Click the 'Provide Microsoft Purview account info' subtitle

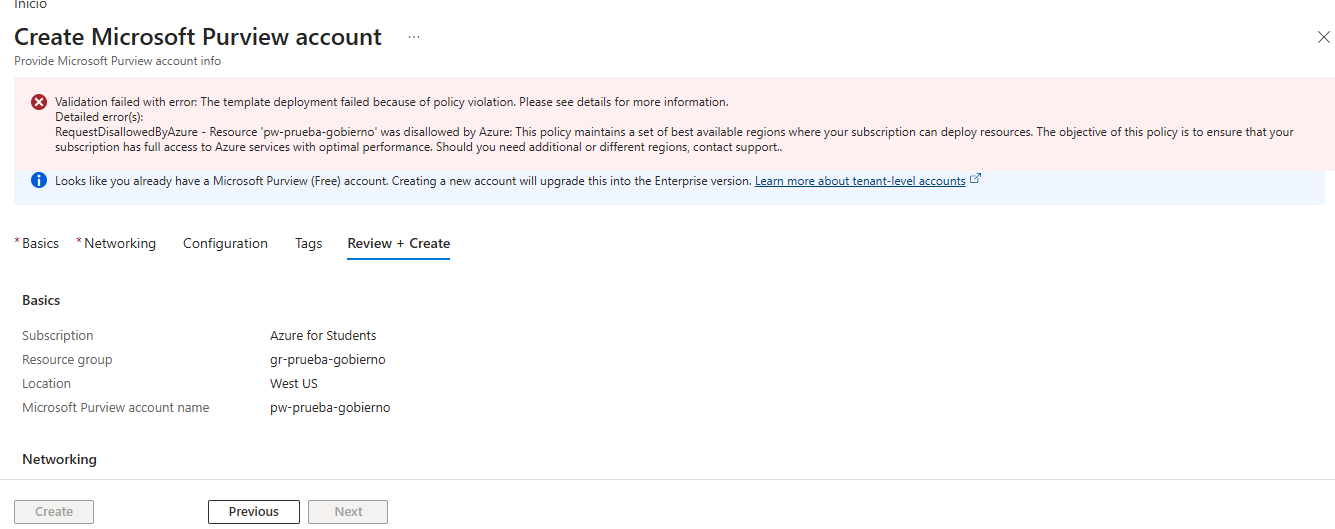coord(118,61)
